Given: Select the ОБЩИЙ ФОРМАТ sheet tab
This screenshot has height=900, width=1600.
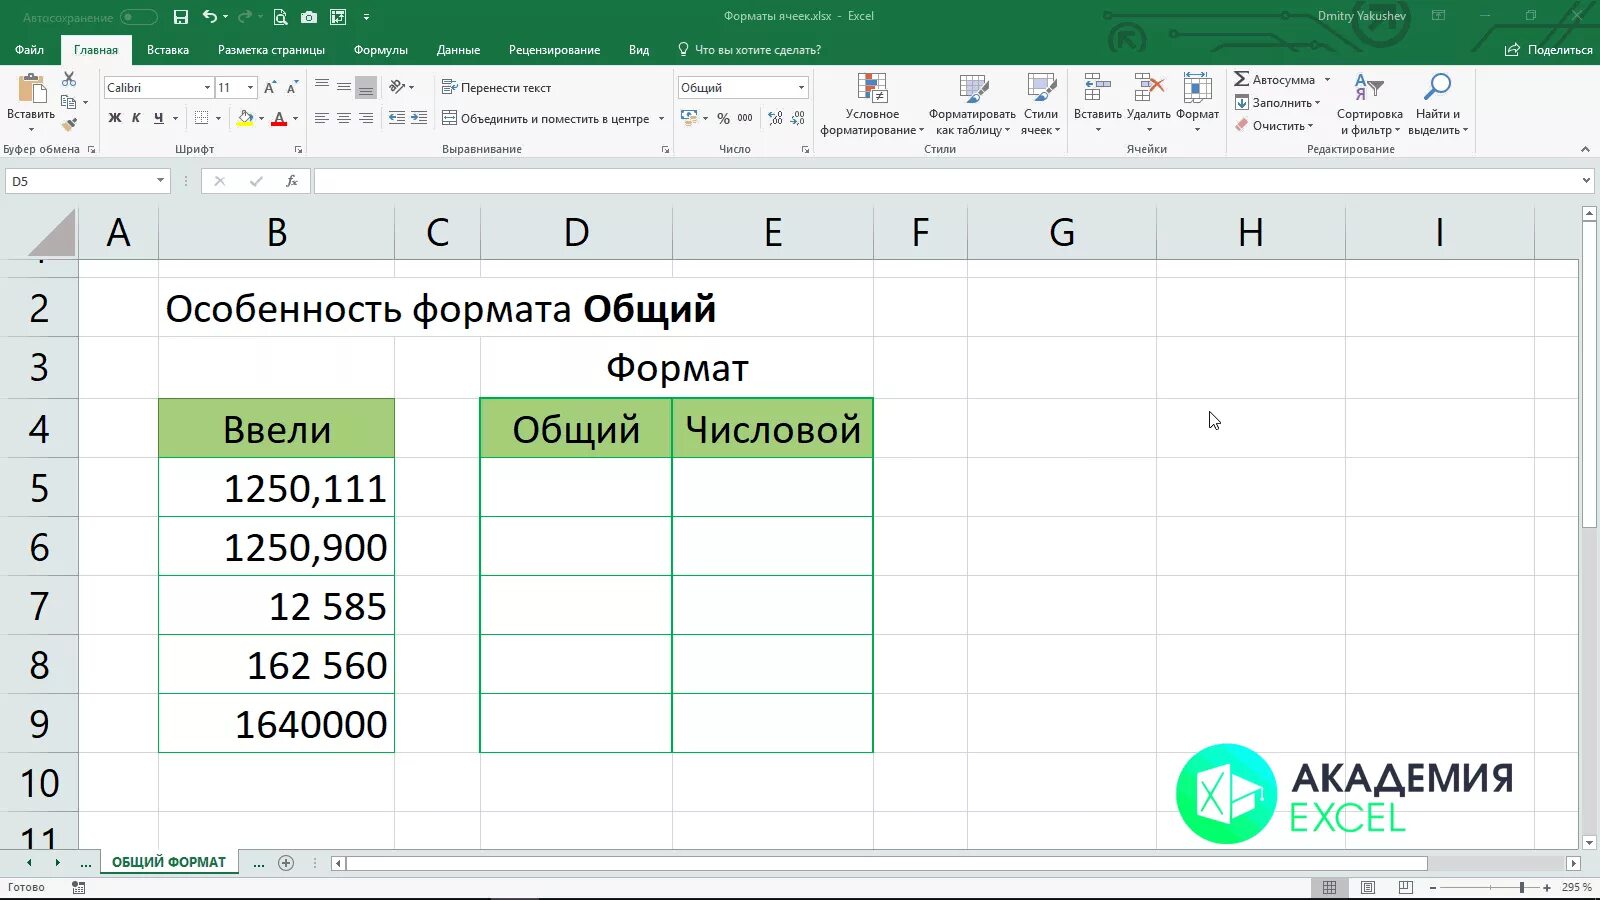Looking at the screenshot, I should coord(169,863).
